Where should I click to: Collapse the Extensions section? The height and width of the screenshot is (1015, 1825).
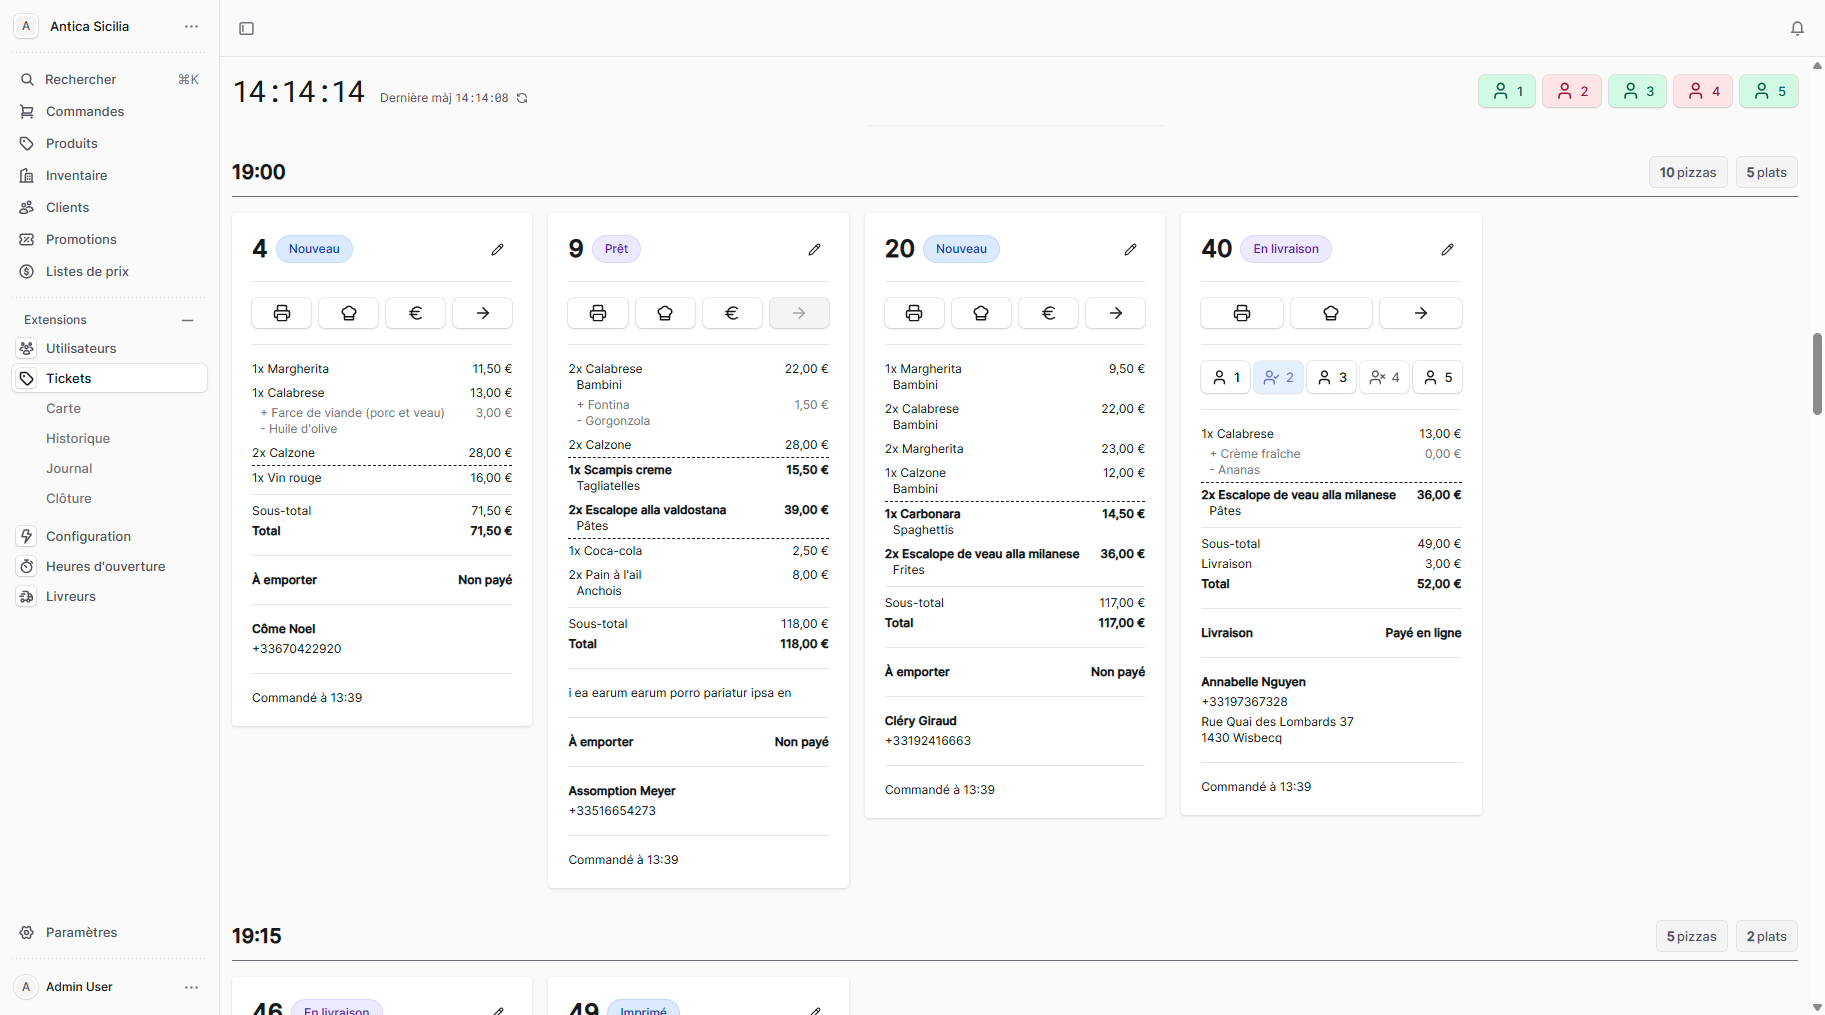[187, 320]
